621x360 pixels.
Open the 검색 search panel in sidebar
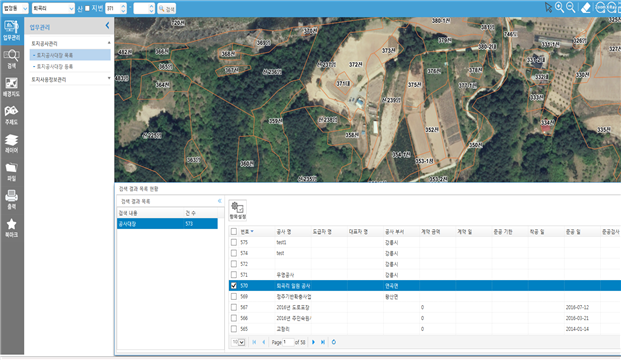11,59
